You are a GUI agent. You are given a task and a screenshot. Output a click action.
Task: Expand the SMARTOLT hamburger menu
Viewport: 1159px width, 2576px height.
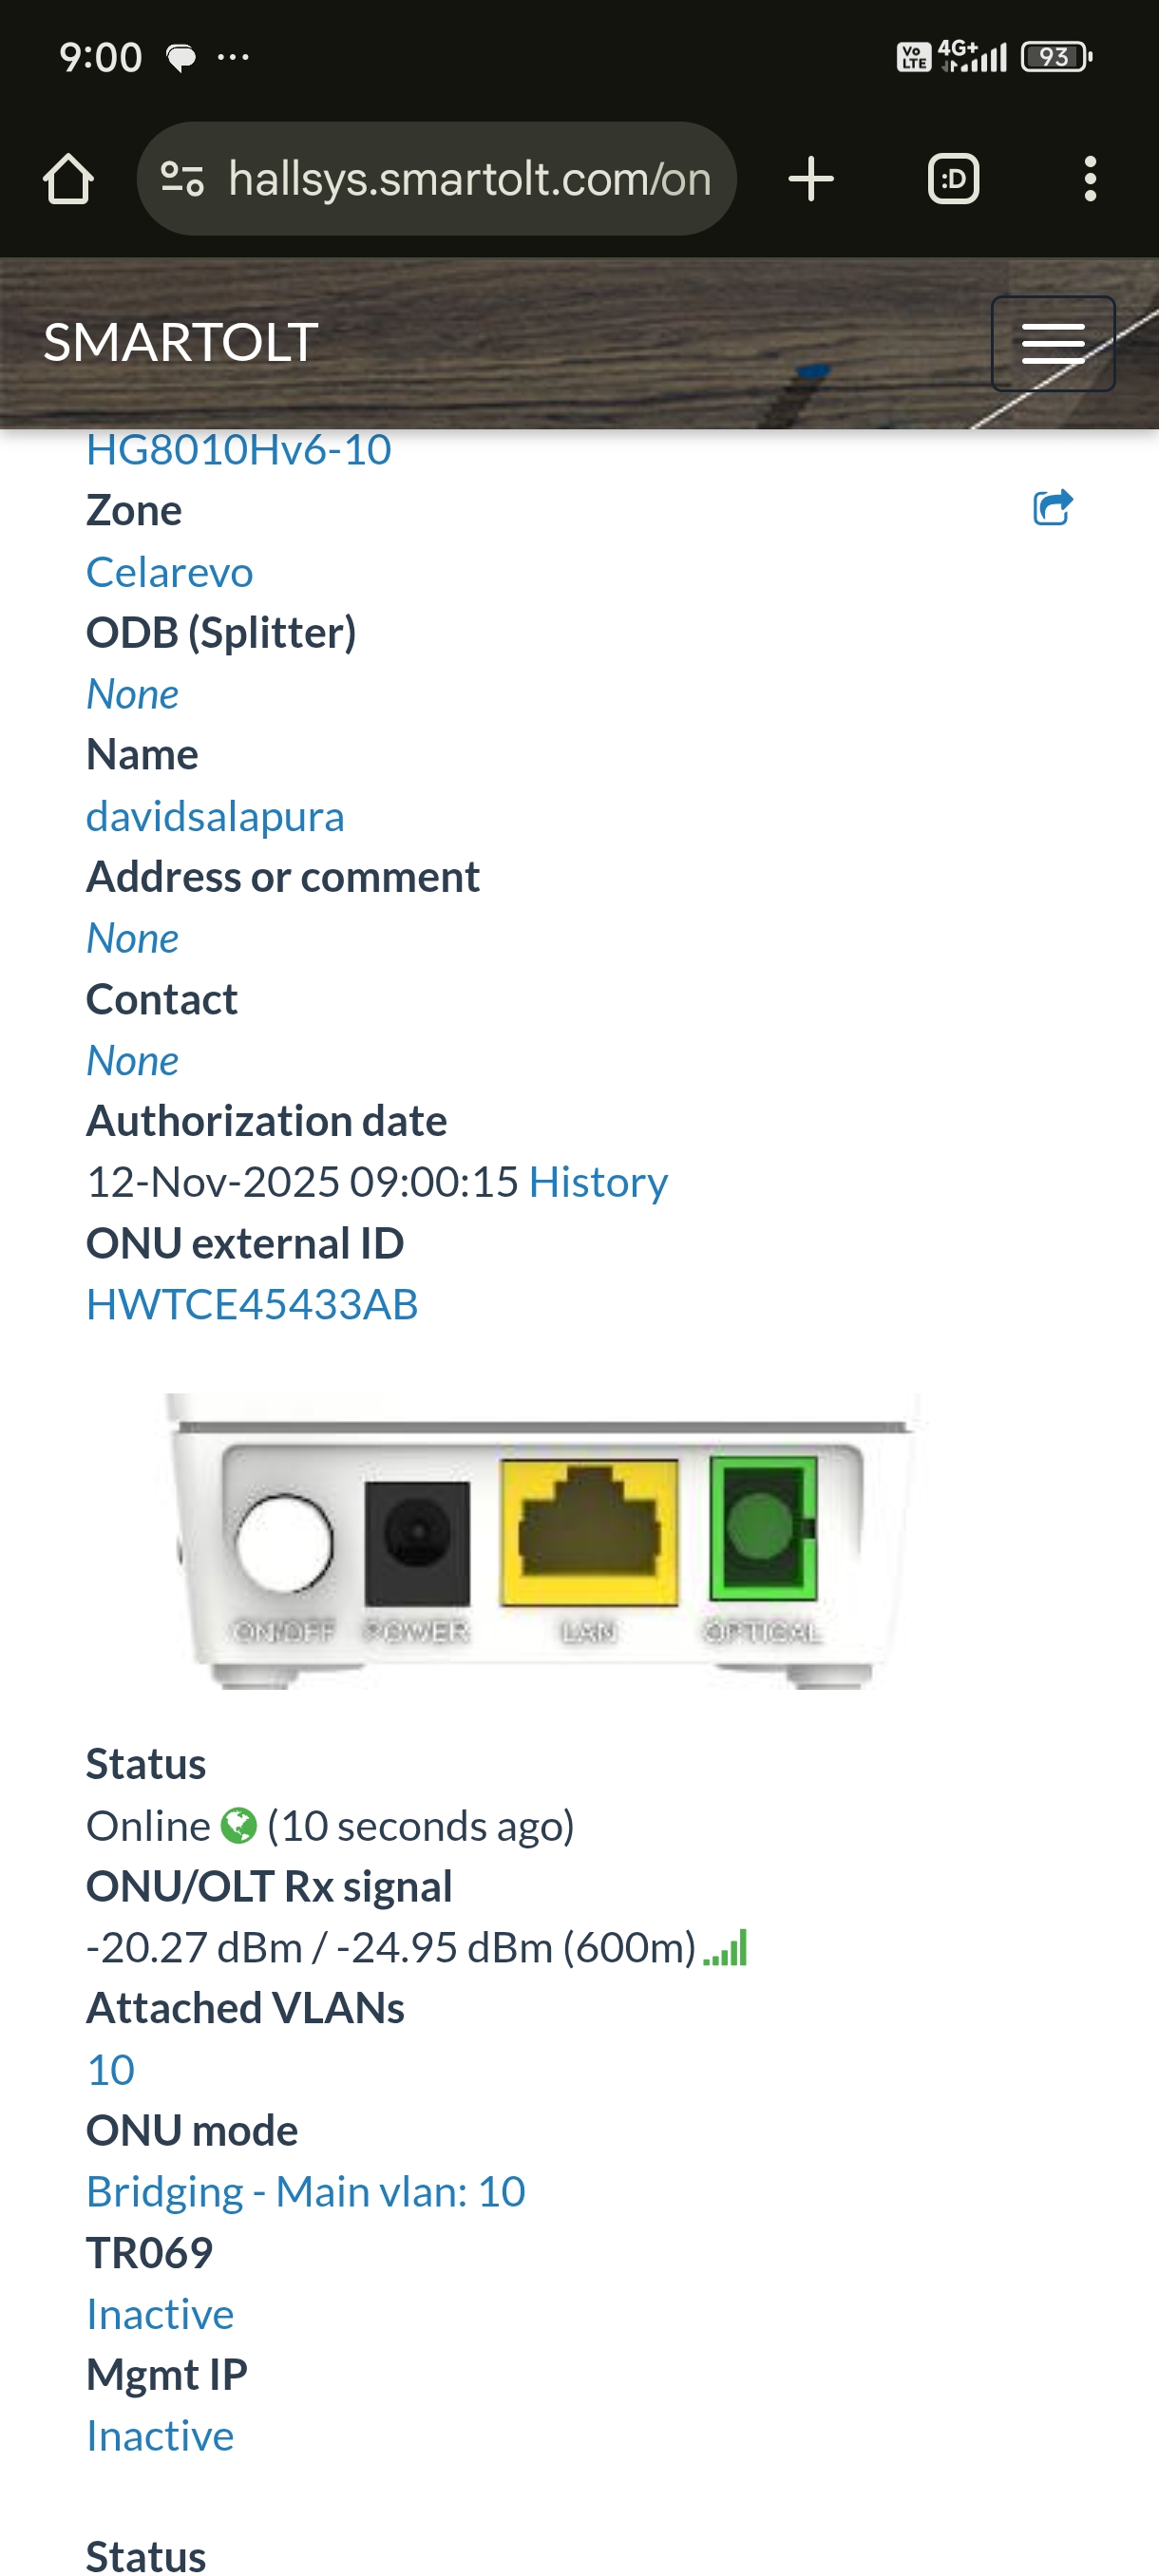click(1052, 343)
